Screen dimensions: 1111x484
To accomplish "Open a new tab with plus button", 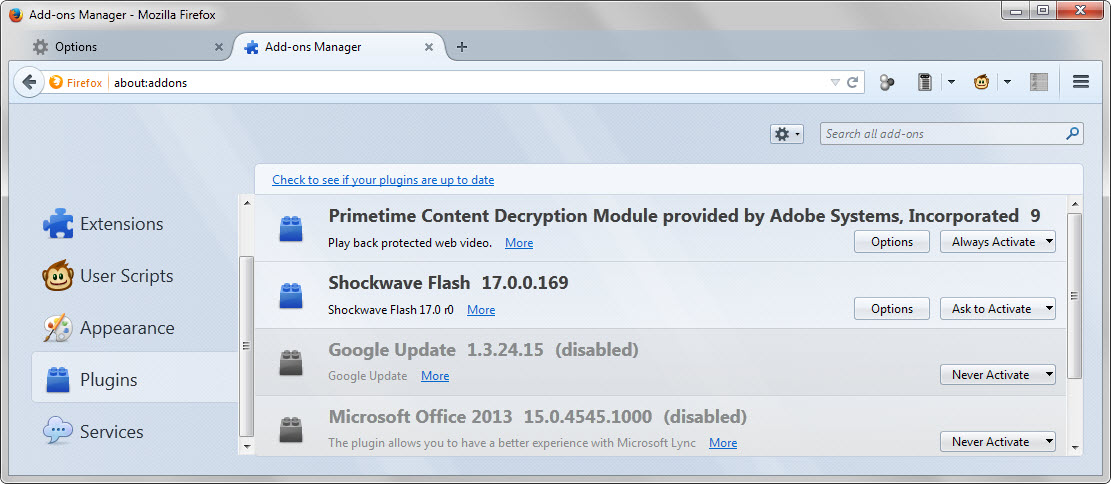I will click(x=462, y=47).
